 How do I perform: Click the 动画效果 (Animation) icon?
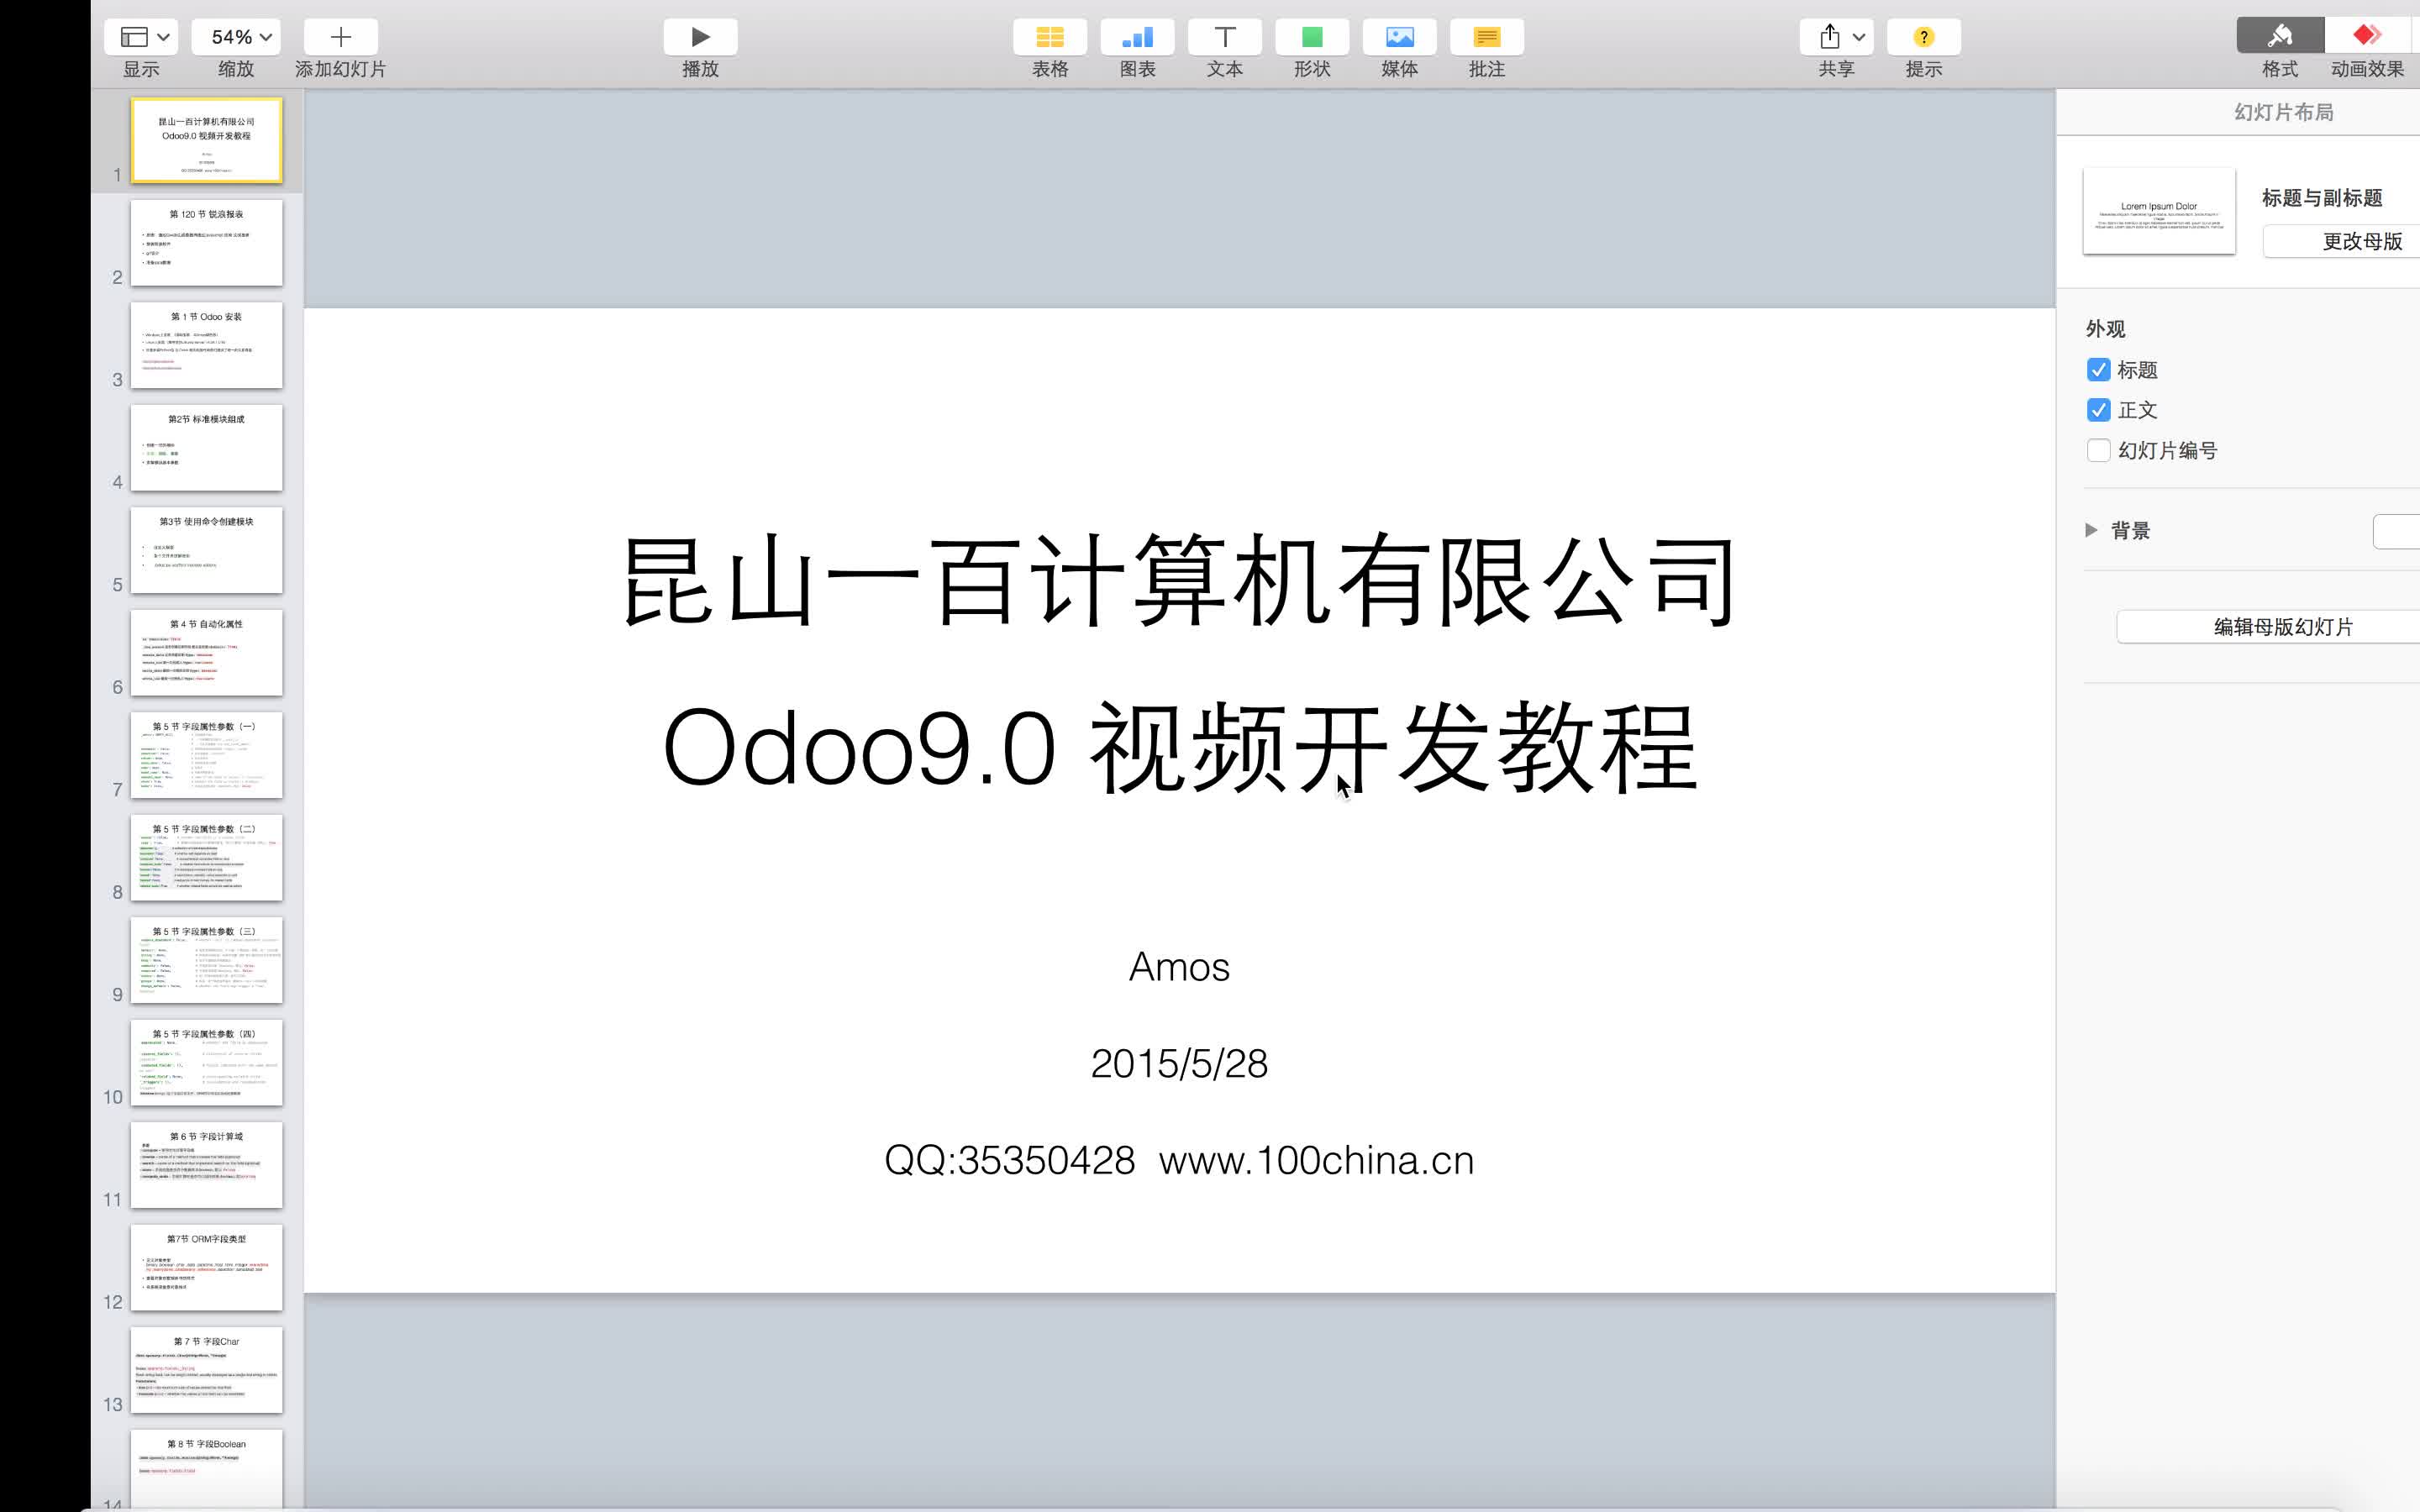coord(2366,34)
